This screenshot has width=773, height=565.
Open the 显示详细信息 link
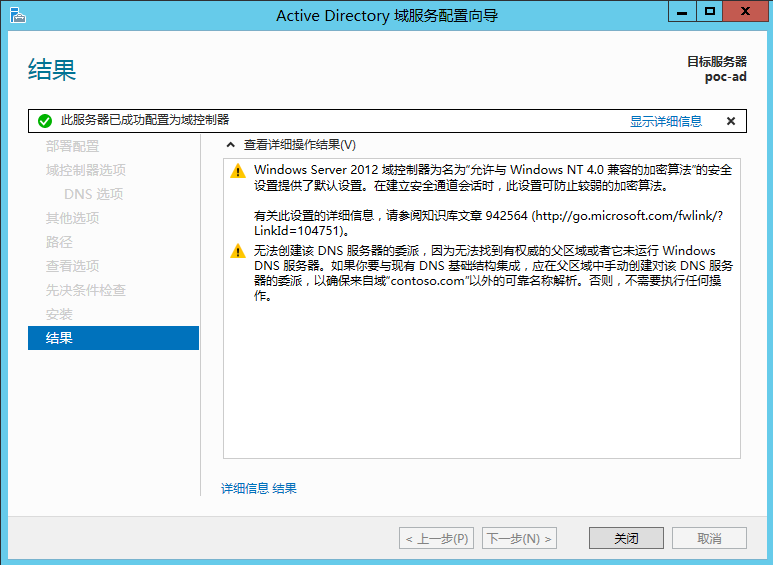point(666,121)
